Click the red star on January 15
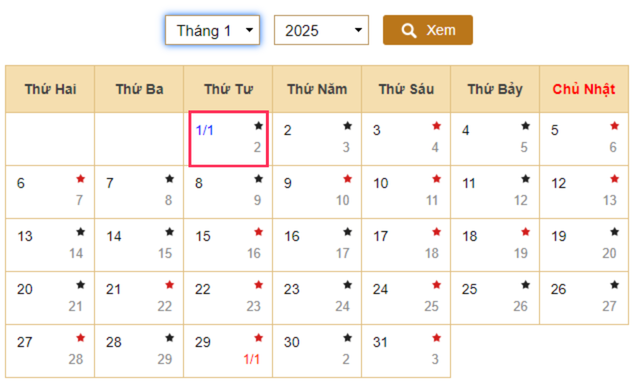Image resolution: width=636 pixels, height=386 pixels. point(258,232)
